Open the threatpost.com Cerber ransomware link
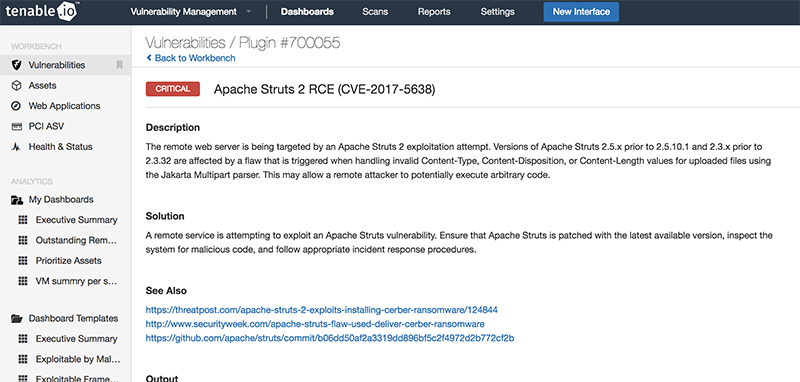The height and width of the screenshot is (382, 800). click(x=322, y=310)
